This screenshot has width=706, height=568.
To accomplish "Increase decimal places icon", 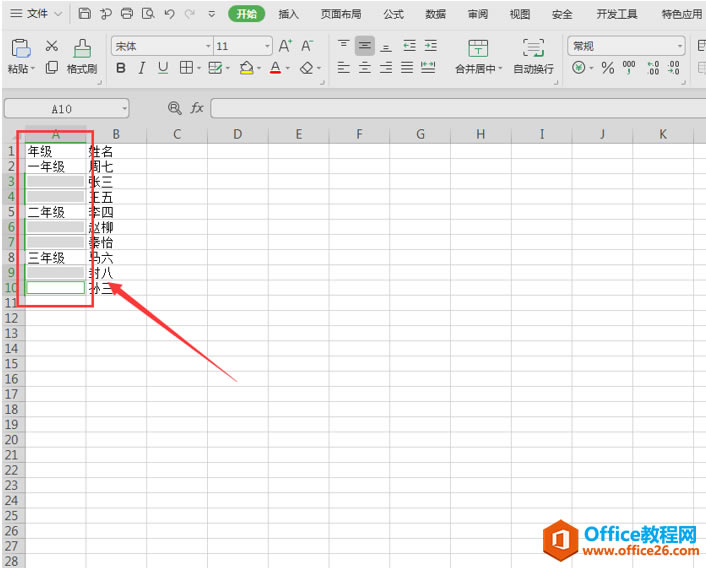I will [x=653, y=68].
